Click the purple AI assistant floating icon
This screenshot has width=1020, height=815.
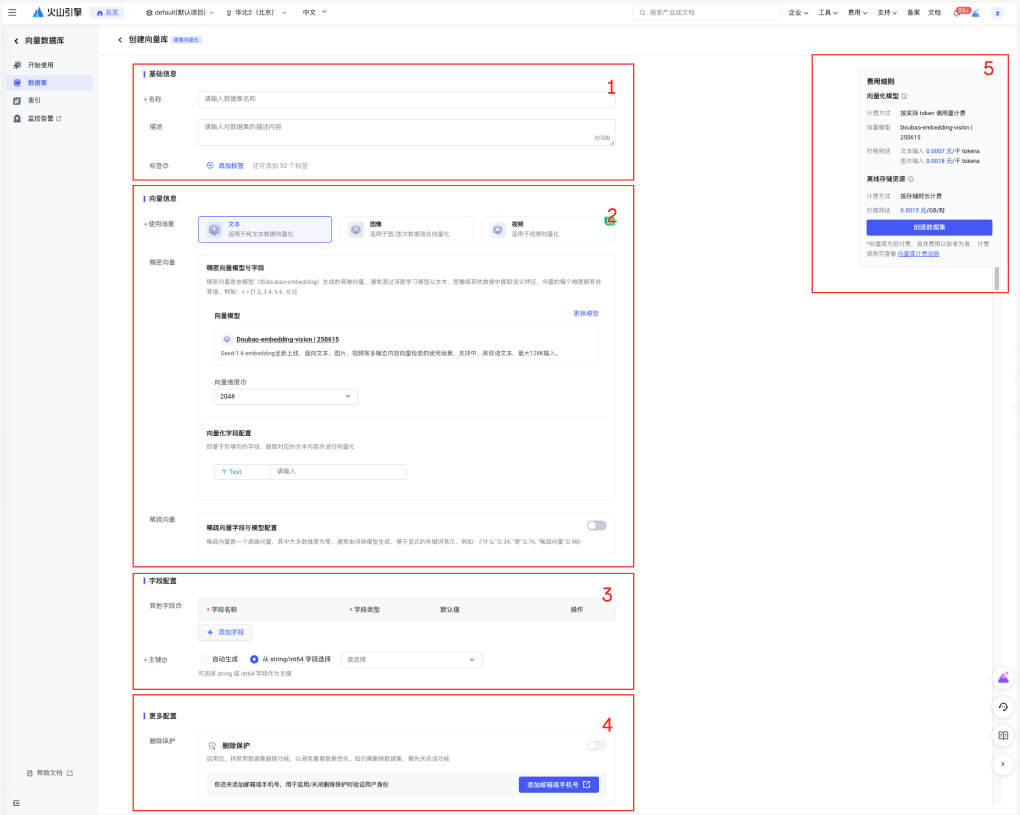pos(1003,677)
